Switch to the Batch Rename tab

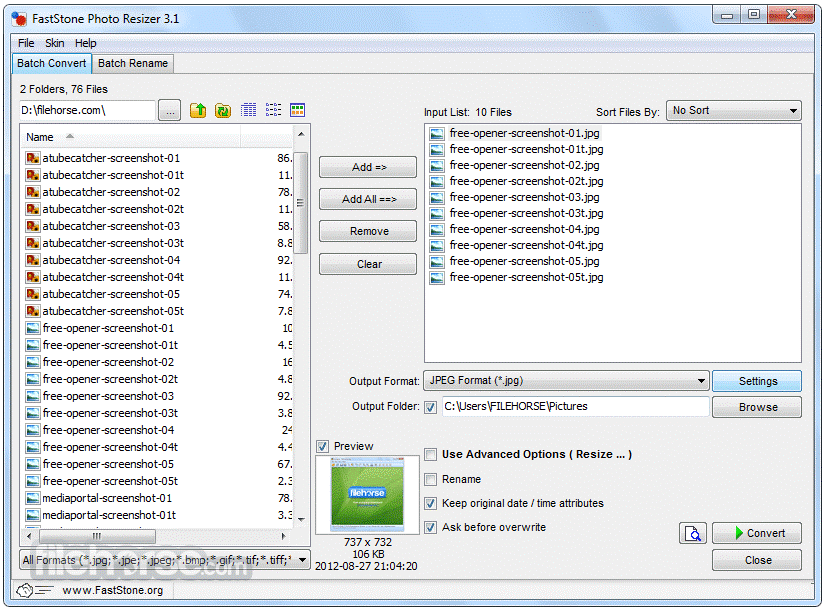click(x=133, y=63)
